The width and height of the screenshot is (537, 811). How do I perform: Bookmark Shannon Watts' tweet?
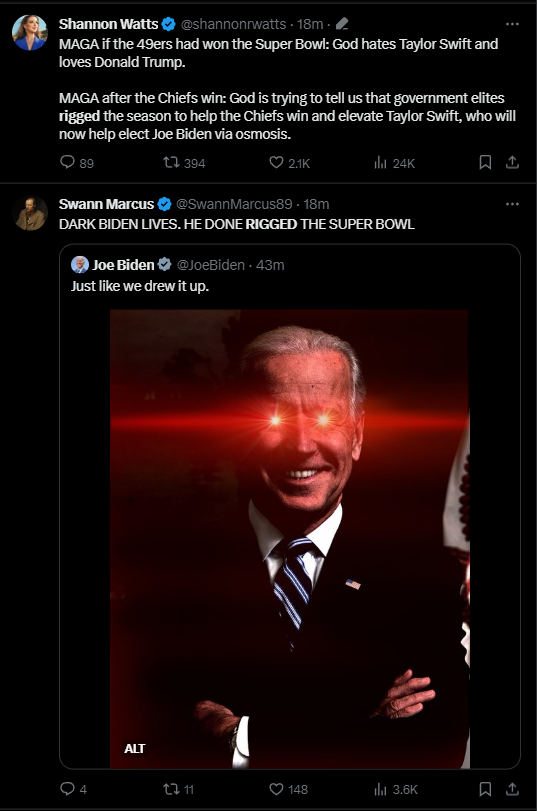click(x=485, y=162)
